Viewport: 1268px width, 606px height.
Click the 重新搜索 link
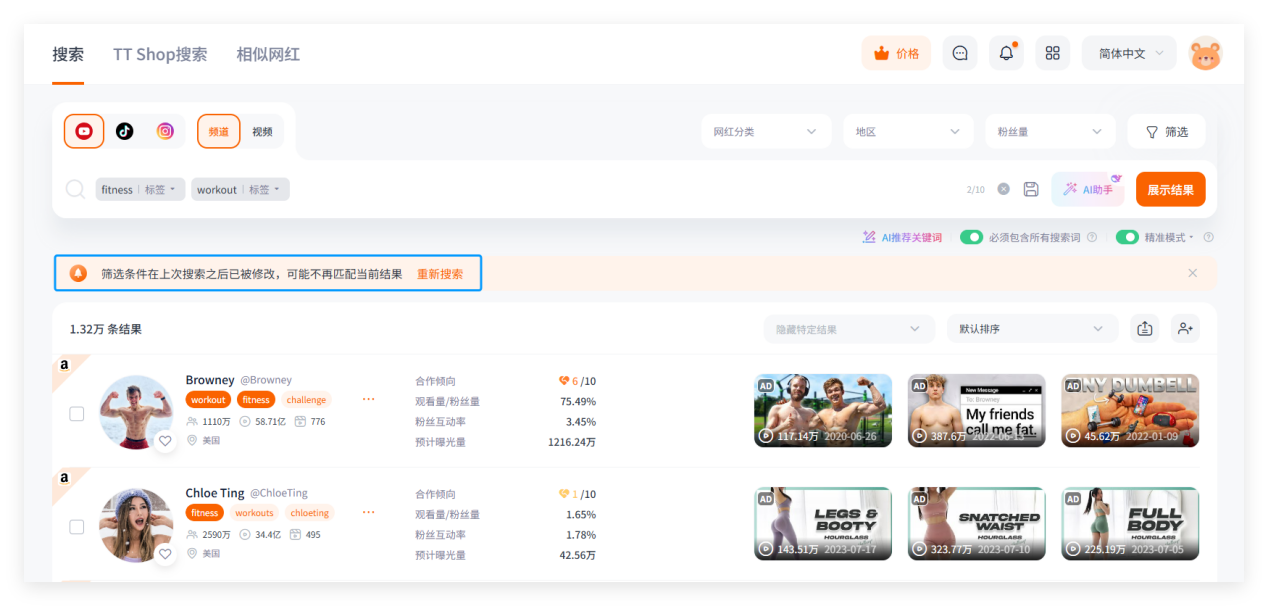pyautogui.click(x=440, y=273)
